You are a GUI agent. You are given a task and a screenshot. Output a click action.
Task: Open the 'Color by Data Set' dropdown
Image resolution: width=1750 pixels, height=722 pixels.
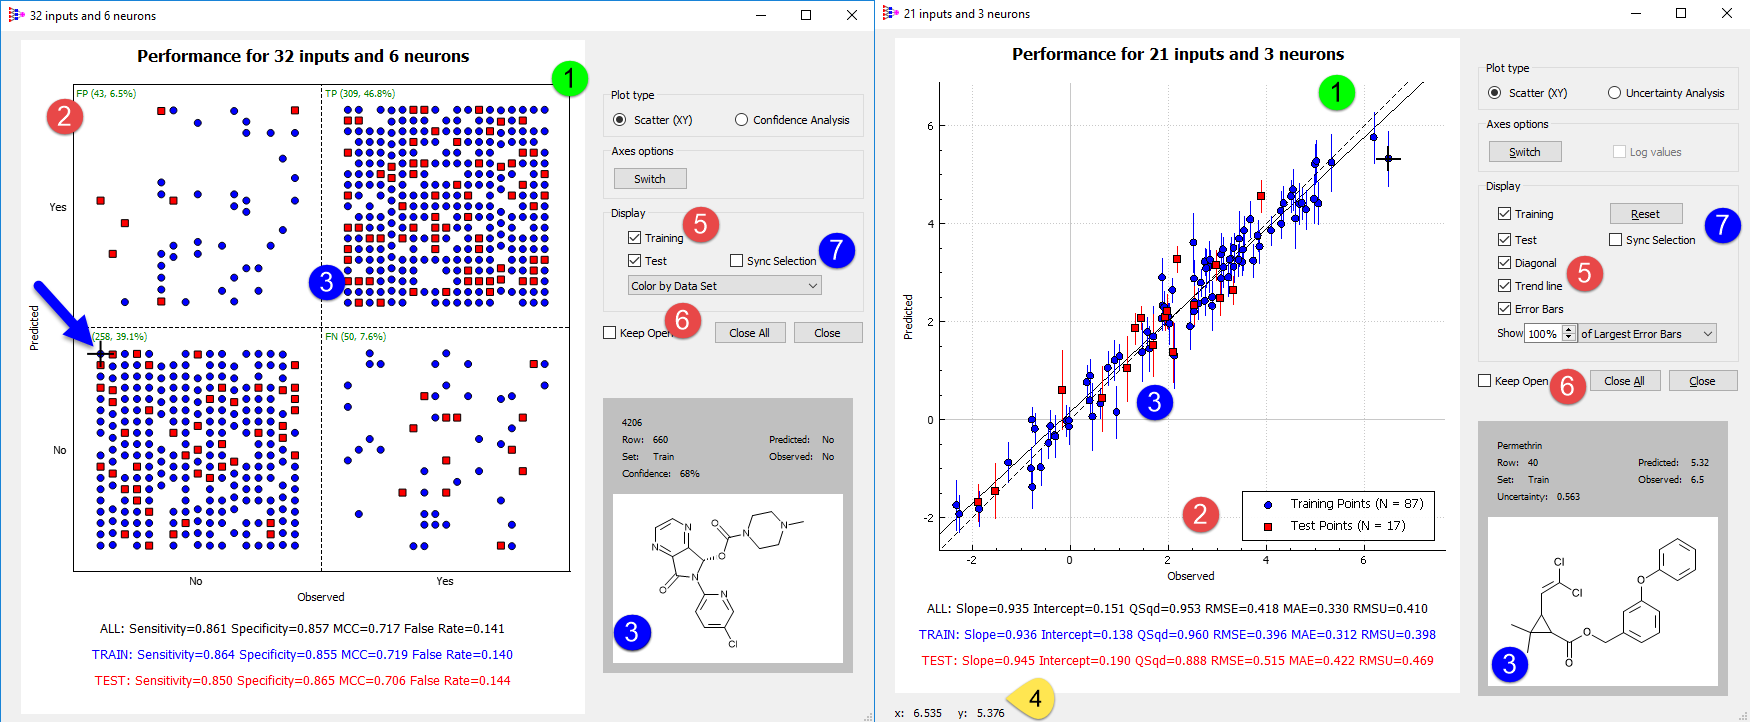click(725, 286)
